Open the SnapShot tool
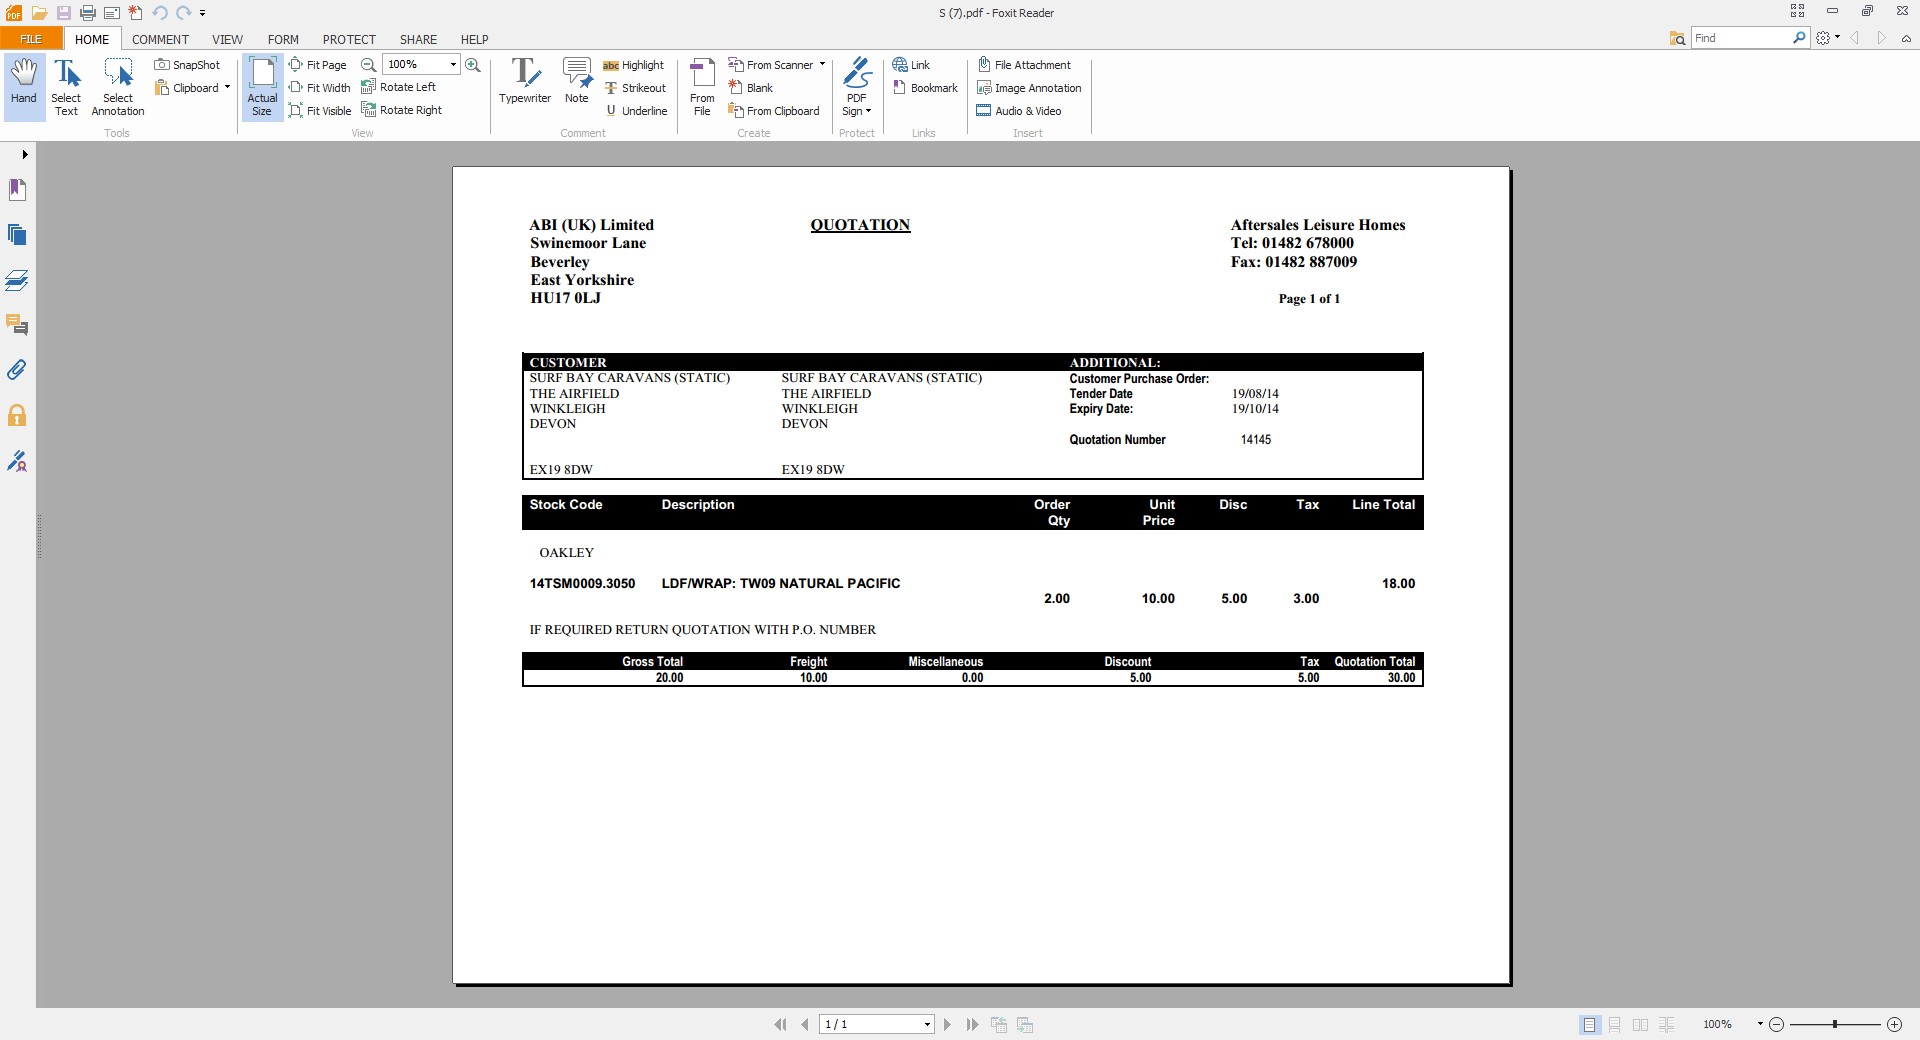This screenshot has height=1040, width=1920. (187, 65)
